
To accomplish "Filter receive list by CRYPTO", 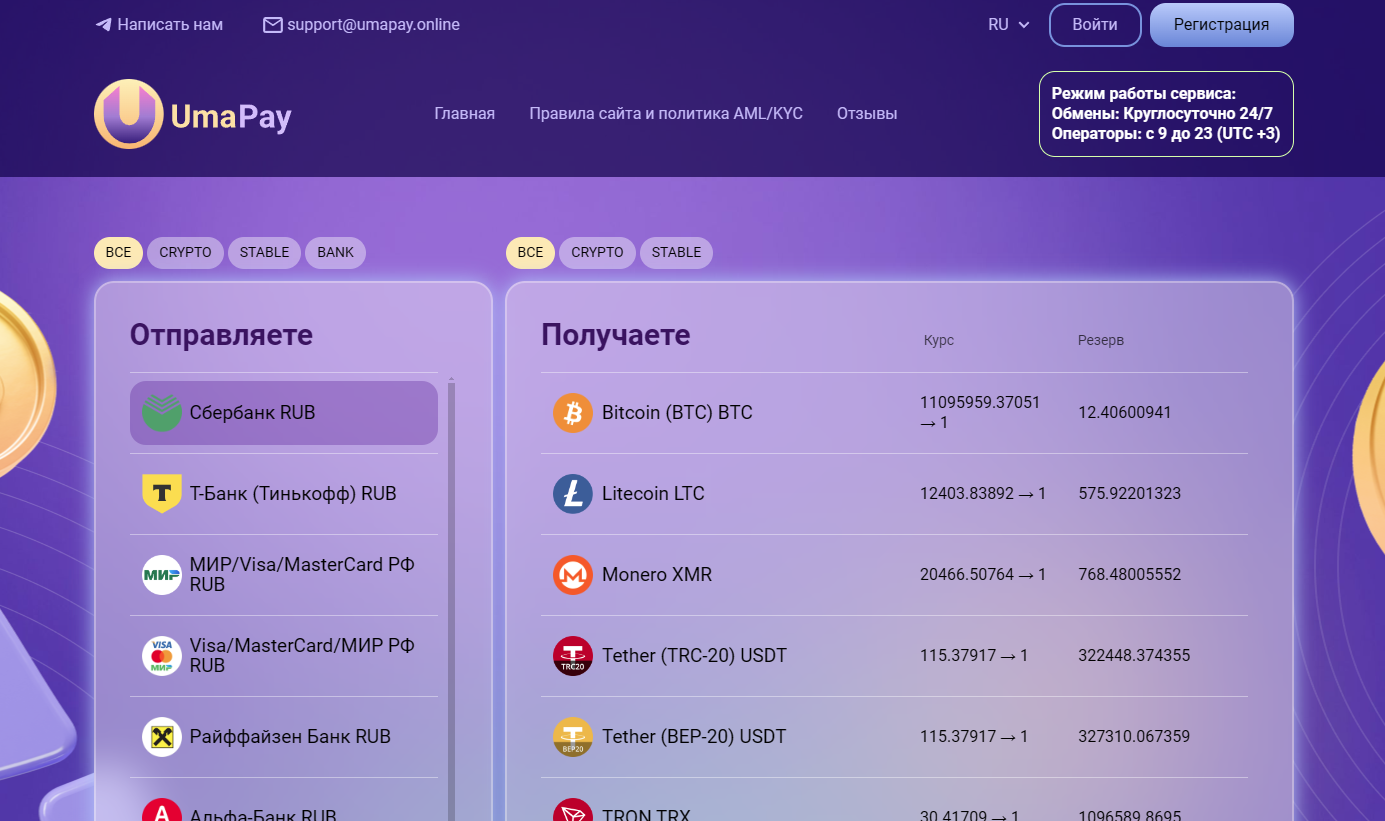I will [597, 252].
